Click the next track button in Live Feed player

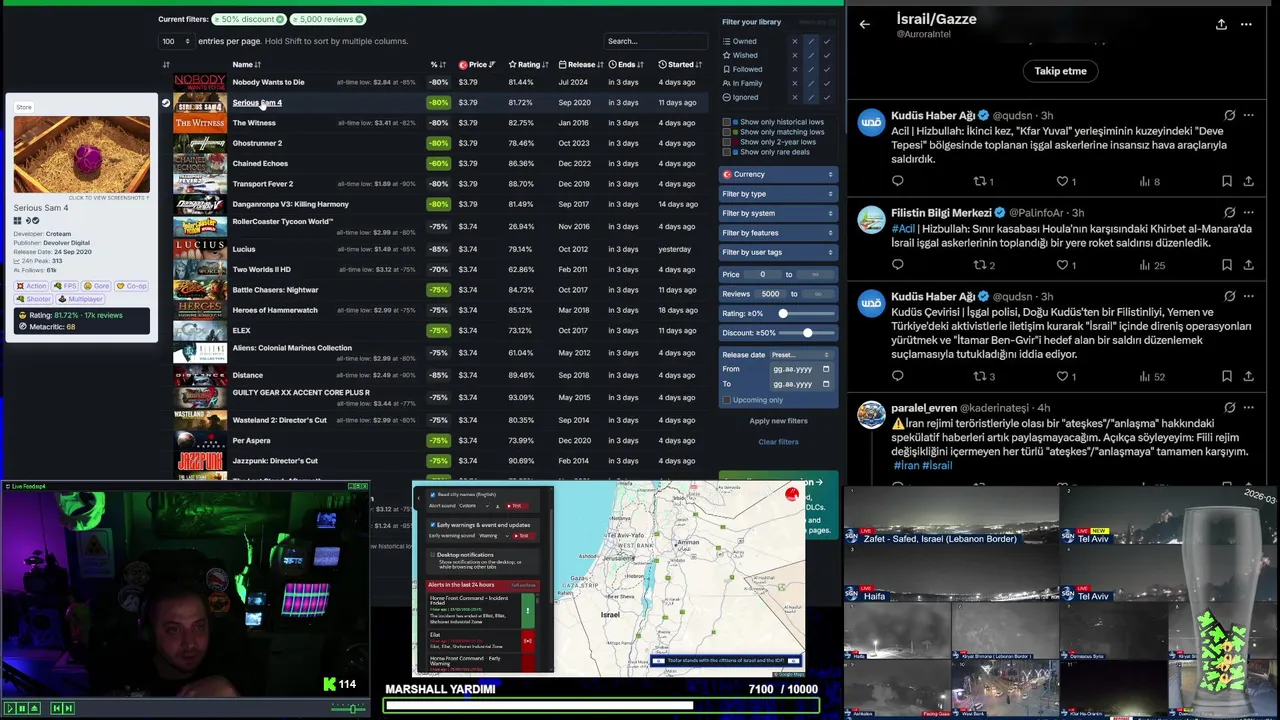point(68,708)
